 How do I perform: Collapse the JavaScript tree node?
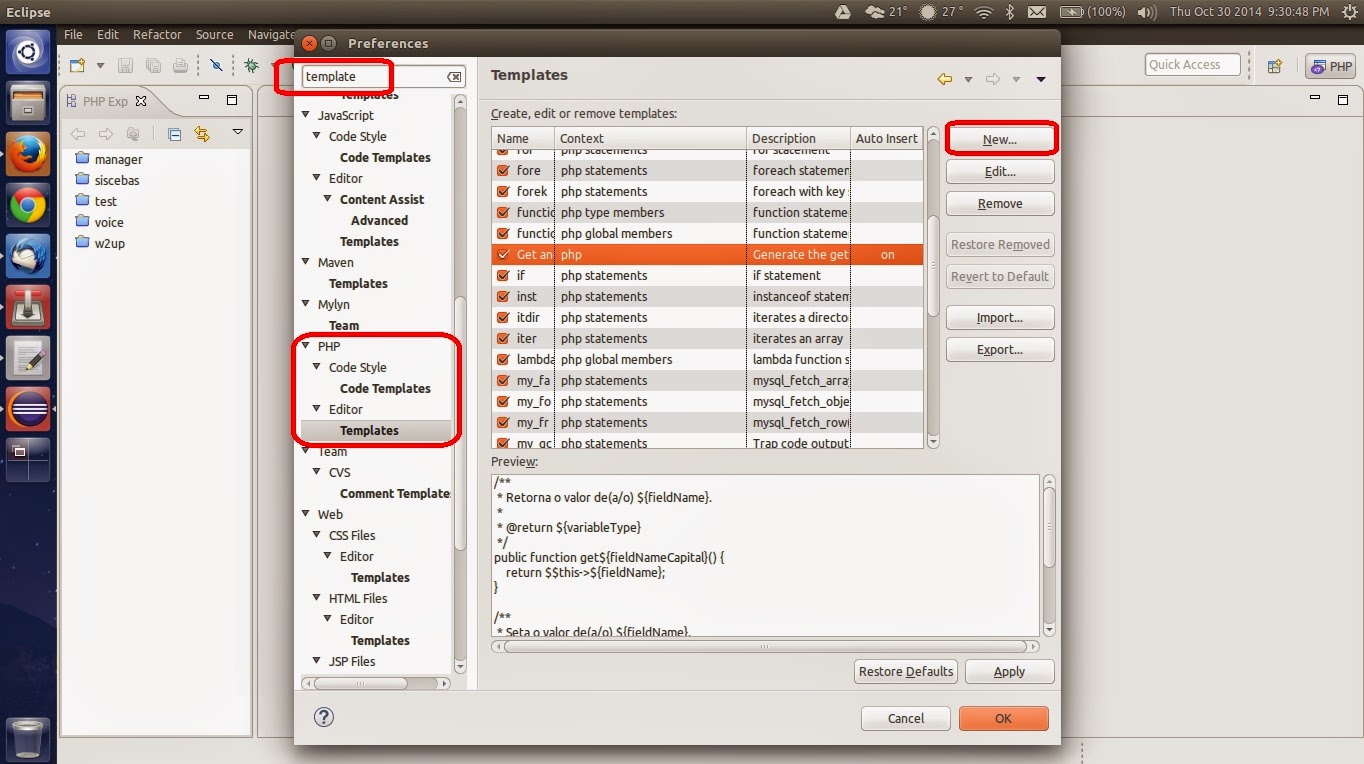pyautogui.click(x=307, y=115)
